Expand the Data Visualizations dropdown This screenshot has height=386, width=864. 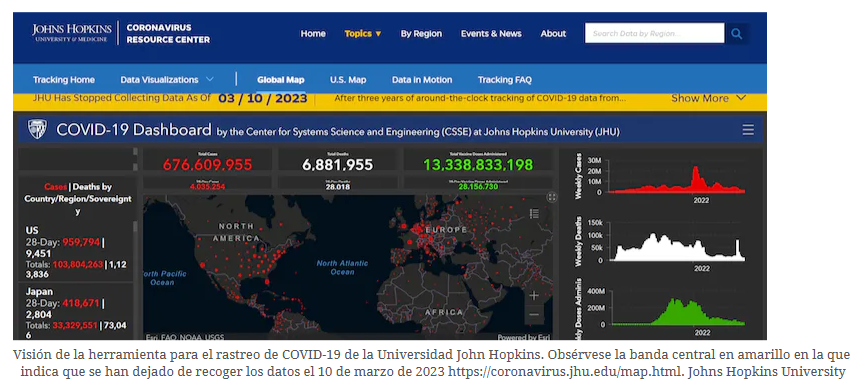167,80
